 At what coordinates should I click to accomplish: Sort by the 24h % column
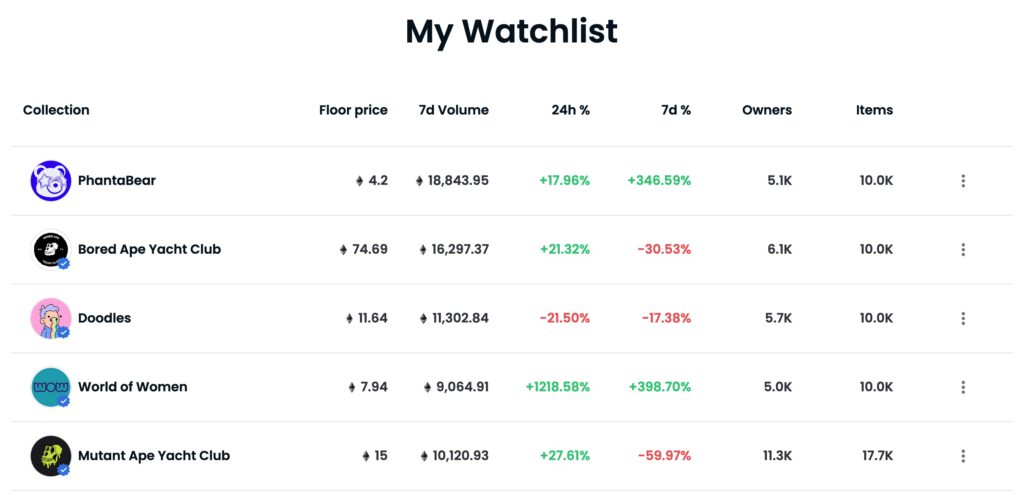[570, 110]
